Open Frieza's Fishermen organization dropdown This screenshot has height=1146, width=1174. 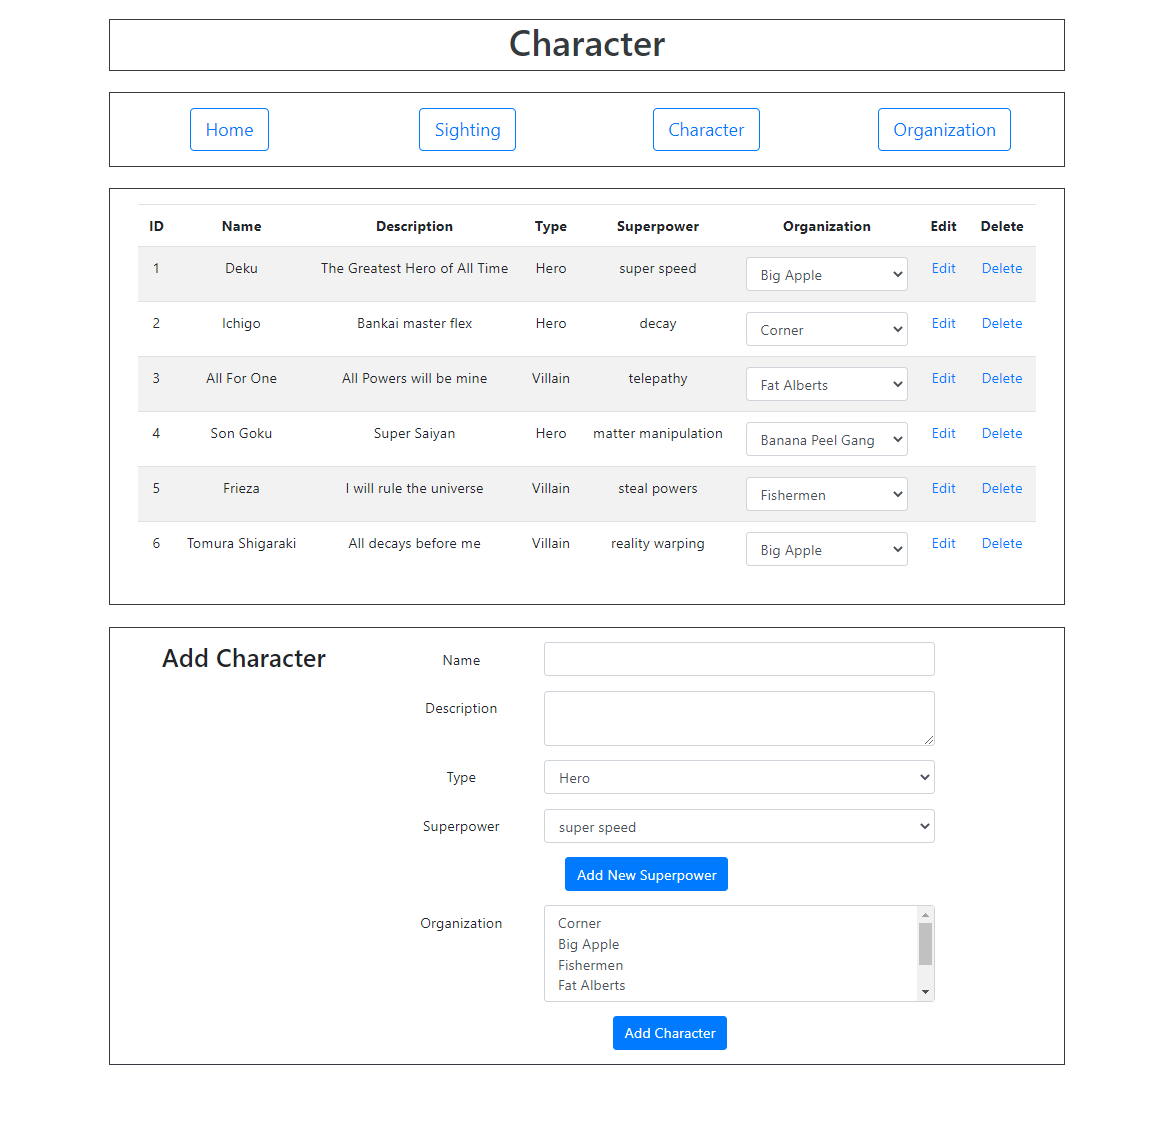tap(827, 495)
